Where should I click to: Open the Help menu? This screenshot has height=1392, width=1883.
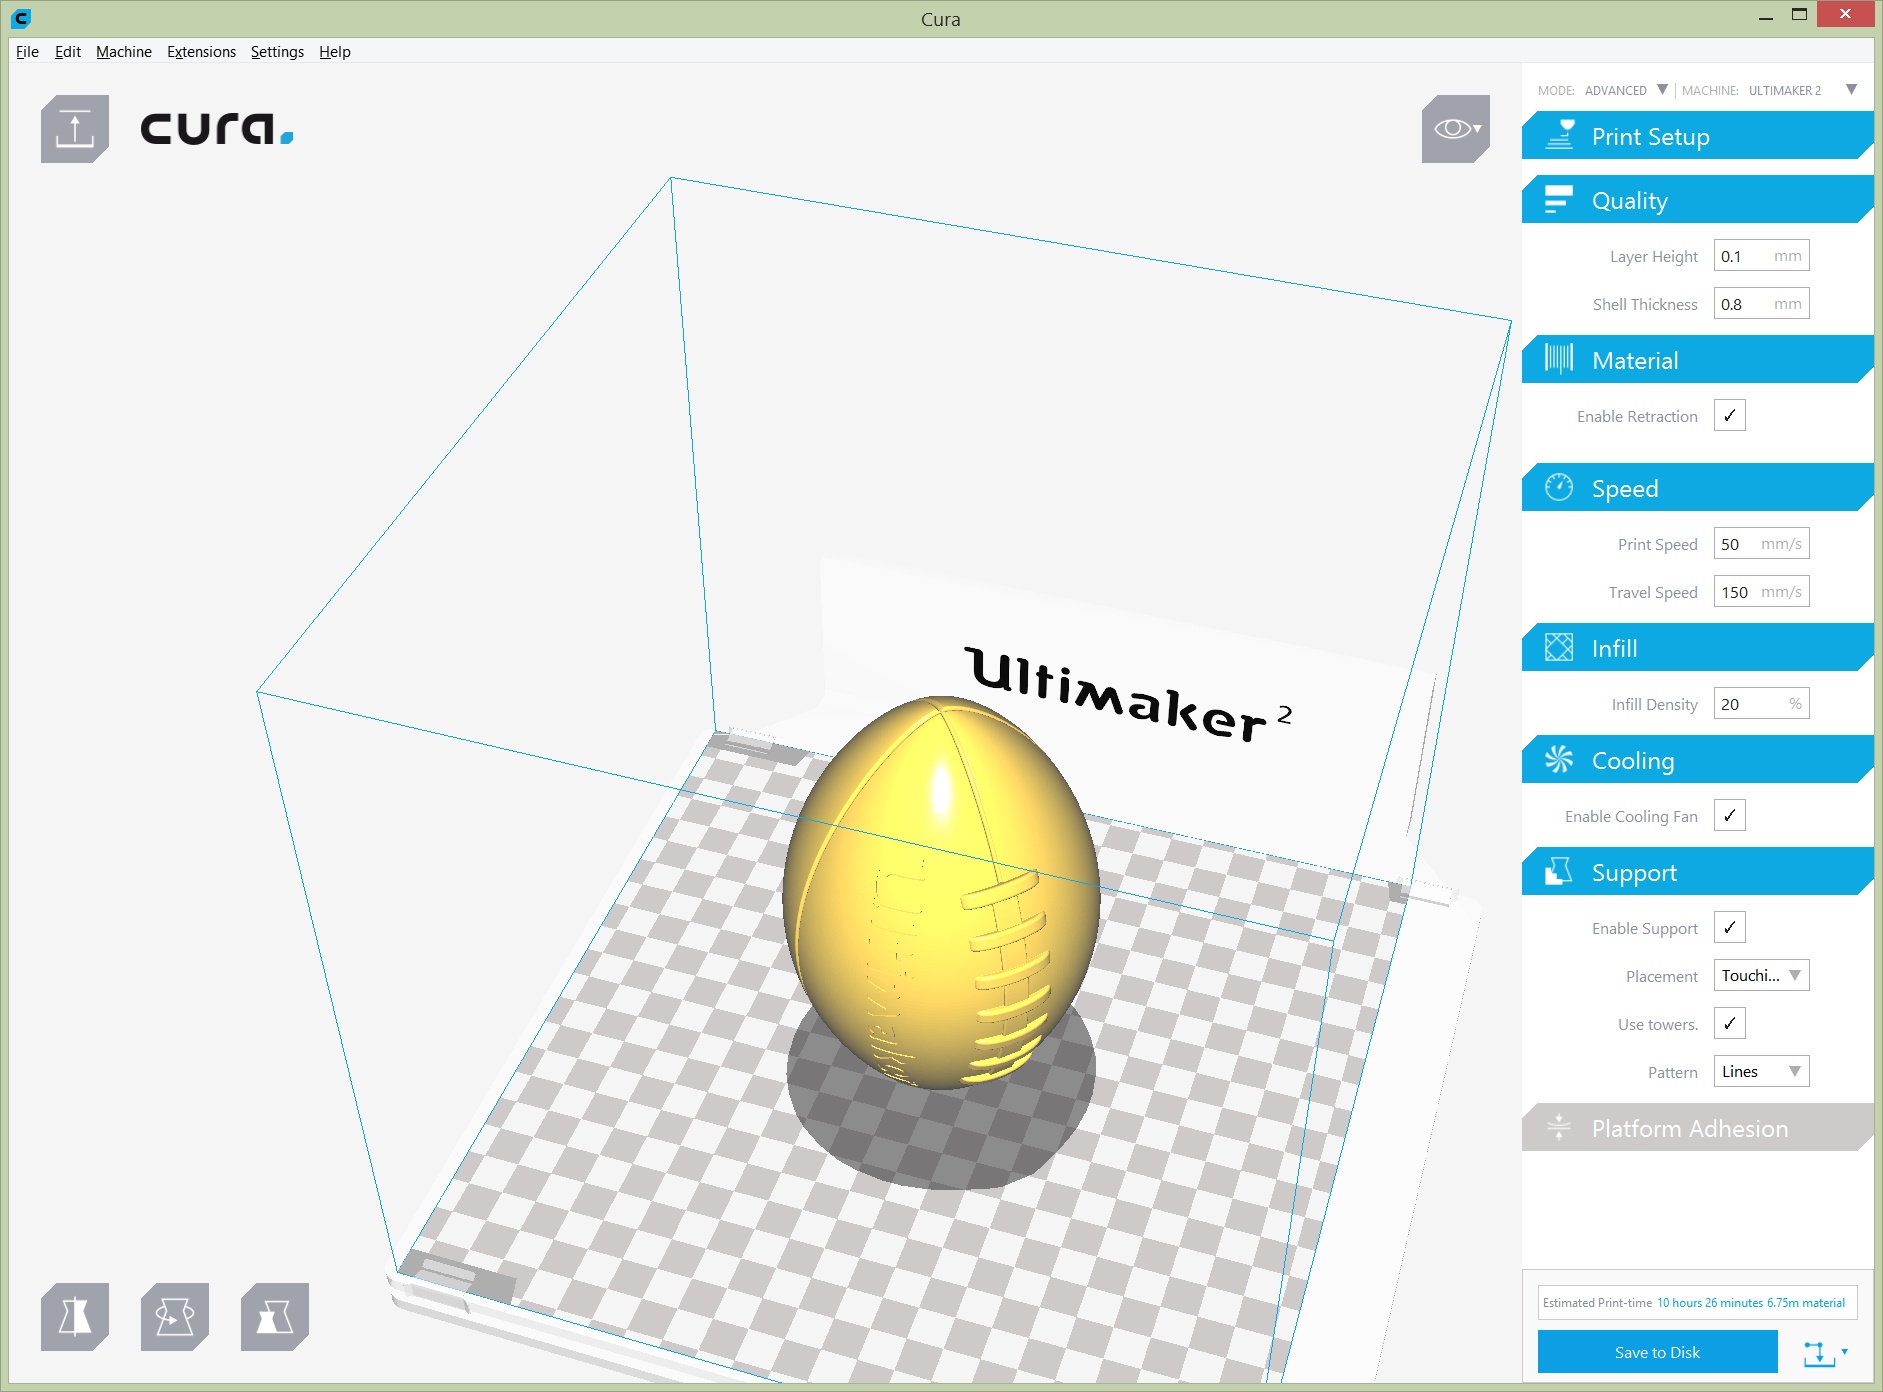pyautogui.click(x=335, y=51)
